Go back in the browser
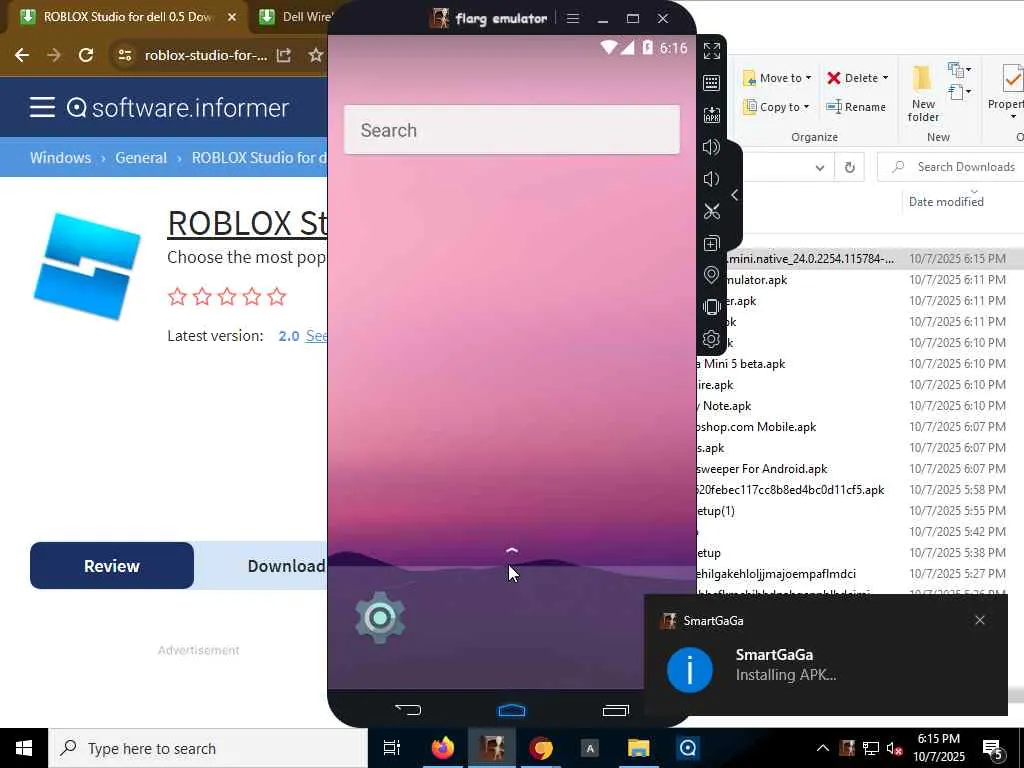Viewport: 1024px width, 768px height. [22, 56]
